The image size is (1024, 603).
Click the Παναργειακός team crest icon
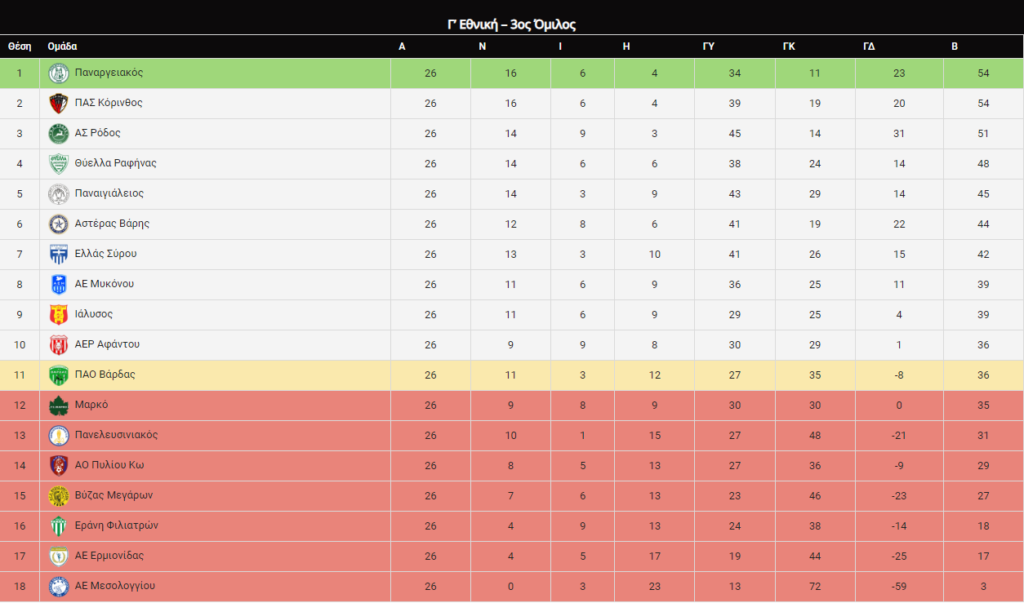(59, 73)
